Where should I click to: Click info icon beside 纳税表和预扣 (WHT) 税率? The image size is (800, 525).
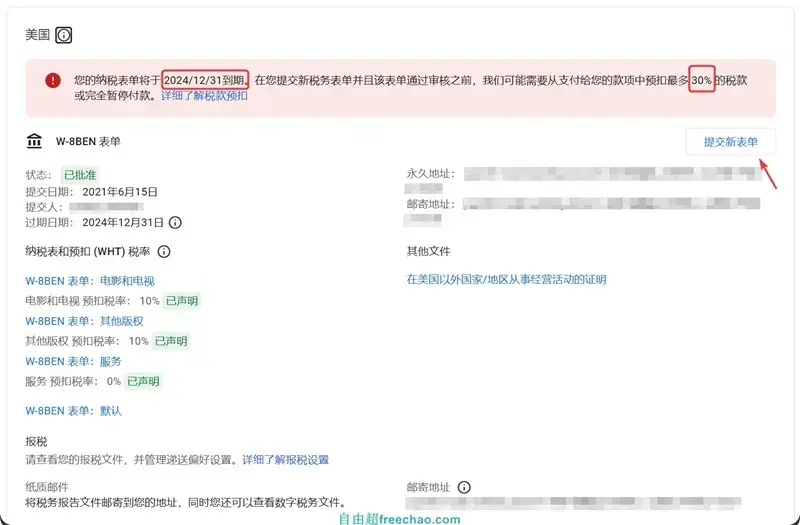[x=164, y=252]
